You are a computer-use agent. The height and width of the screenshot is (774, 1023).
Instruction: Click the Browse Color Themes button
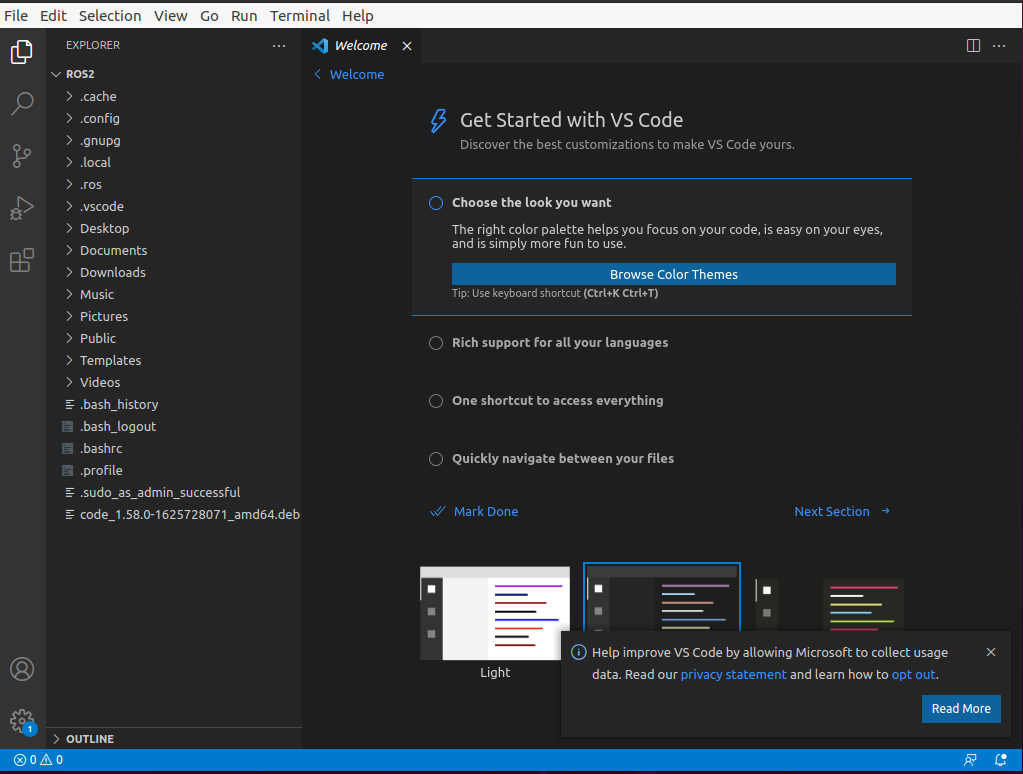(x=673, y=275)
